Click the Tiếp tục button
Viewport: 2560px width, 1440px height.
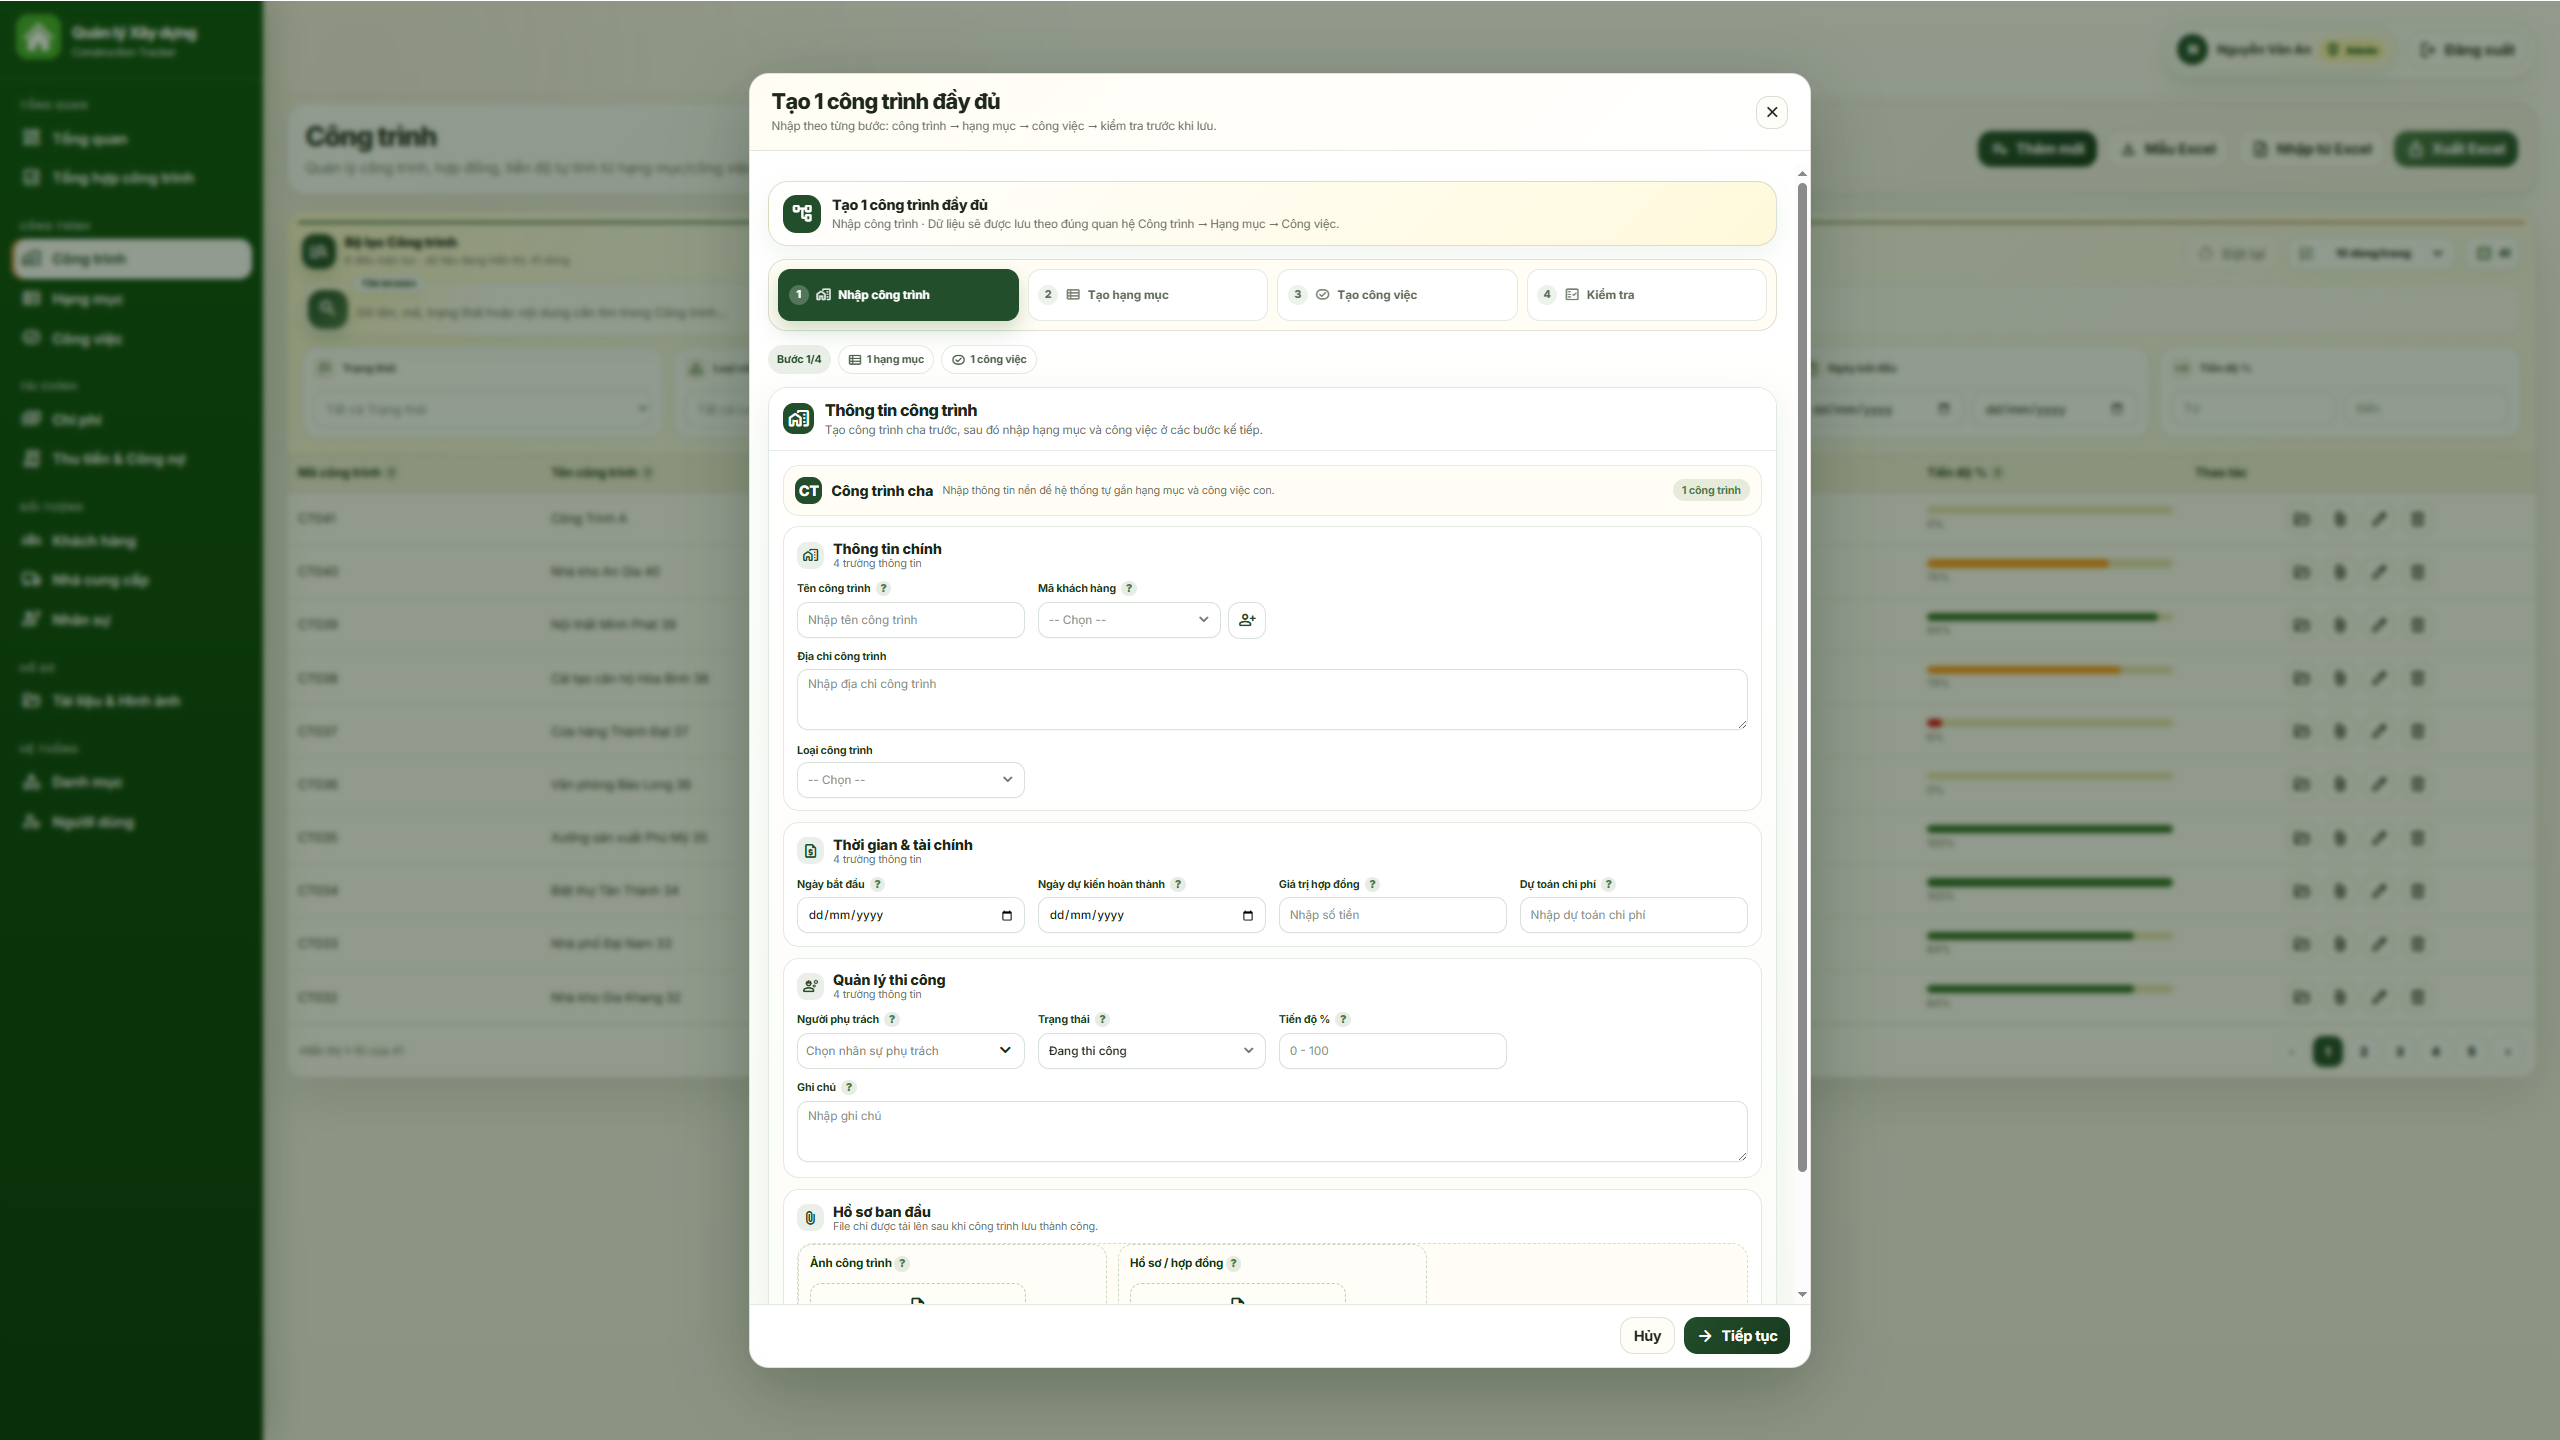pos(1736,1336)
